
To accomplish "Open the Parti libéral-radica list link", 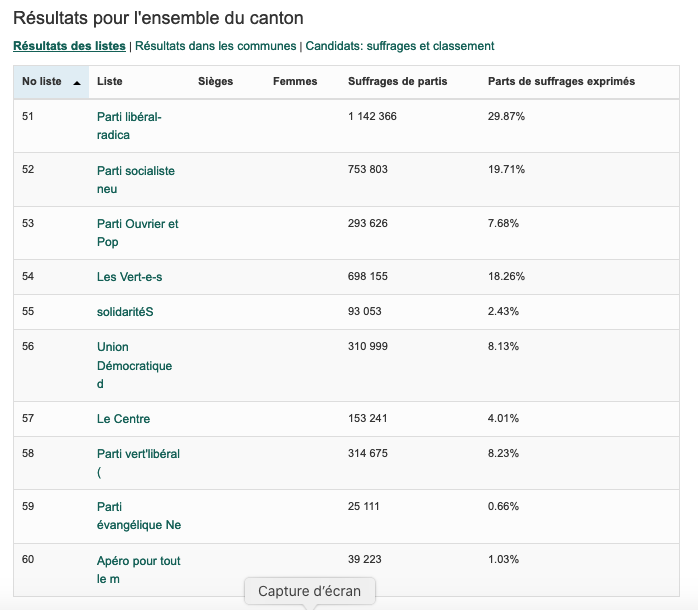I will (129, 126).
